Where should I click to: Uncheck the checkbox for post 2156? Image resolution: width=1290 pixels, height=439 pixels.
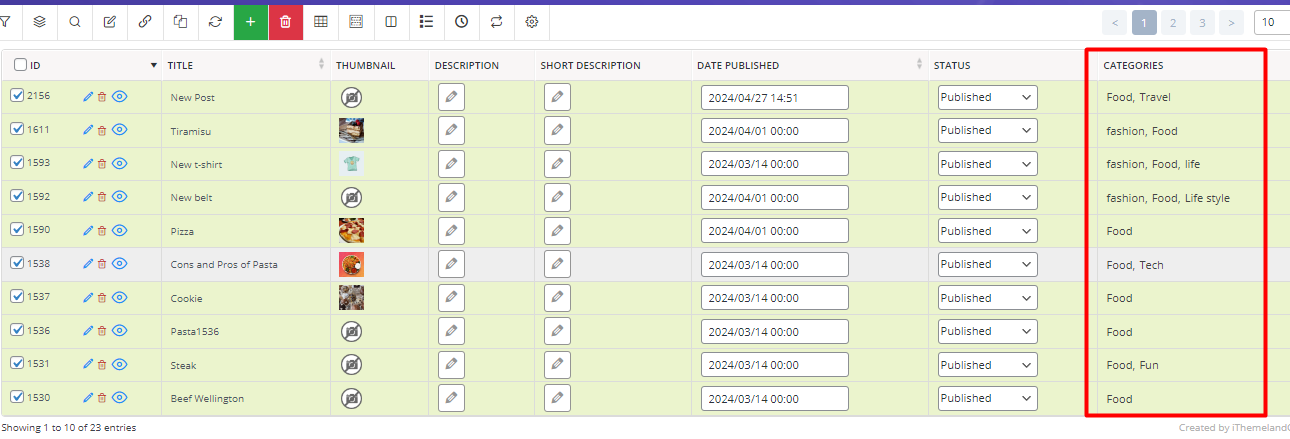click(17, 96)
